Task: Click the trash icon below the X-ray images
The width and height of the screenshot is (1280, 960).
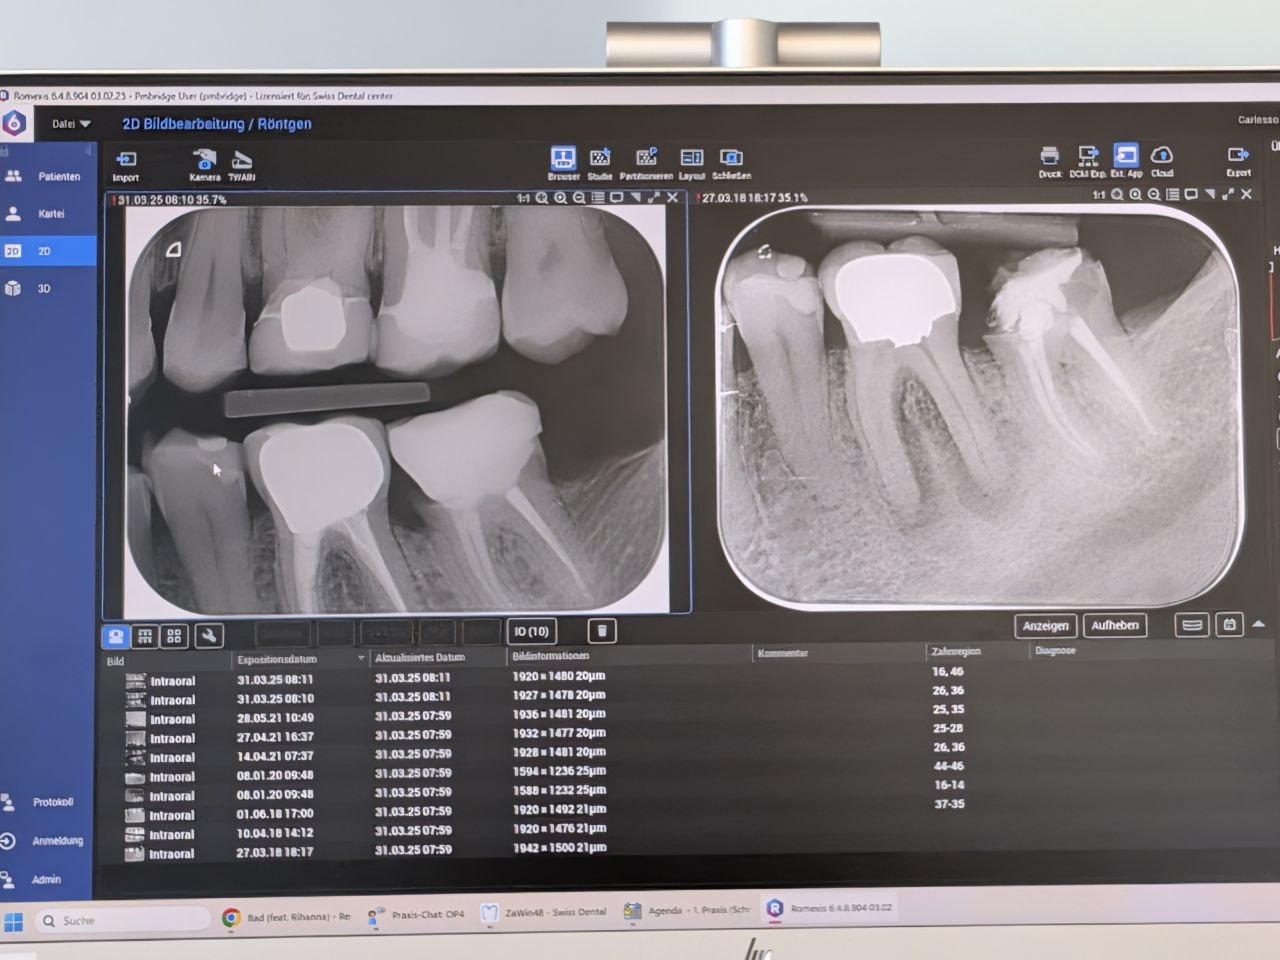Action: (x=600, y=631)
